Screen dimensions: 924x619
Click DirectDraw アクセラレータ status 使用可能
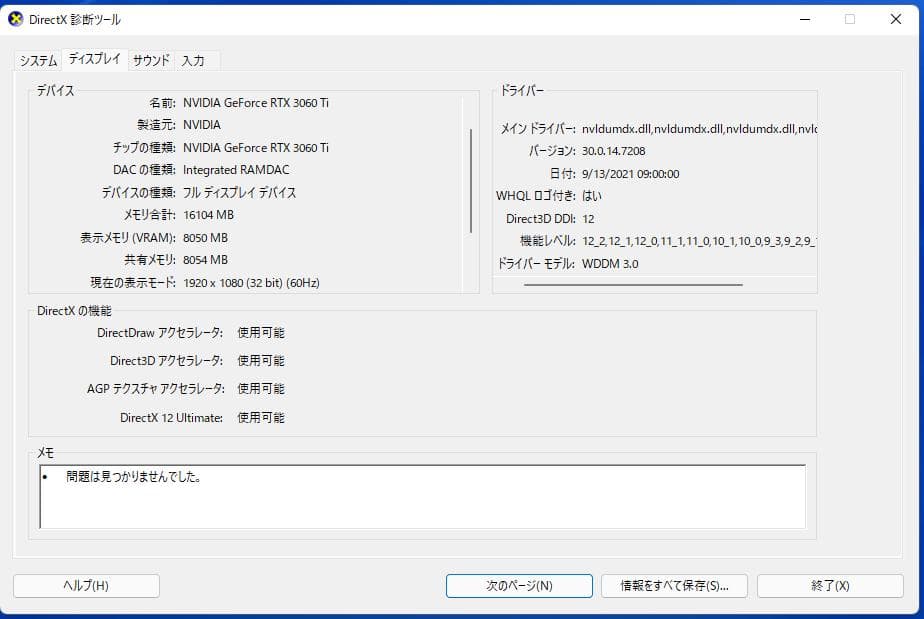[261, 333]
